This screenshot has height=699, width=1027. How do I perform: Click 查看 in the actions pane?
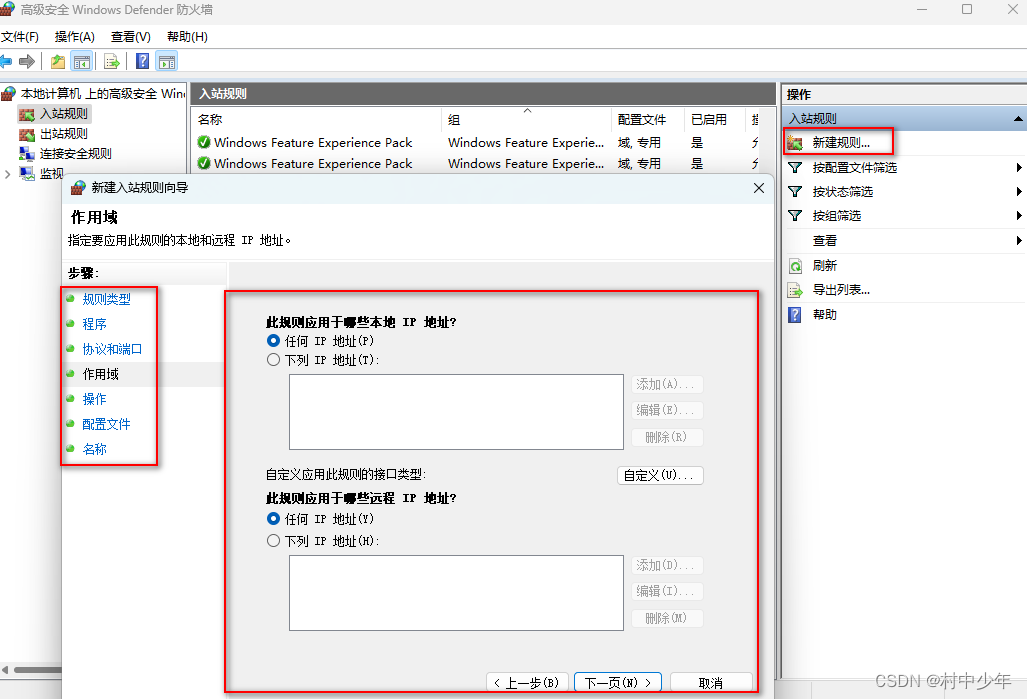(x=825, y=241)
